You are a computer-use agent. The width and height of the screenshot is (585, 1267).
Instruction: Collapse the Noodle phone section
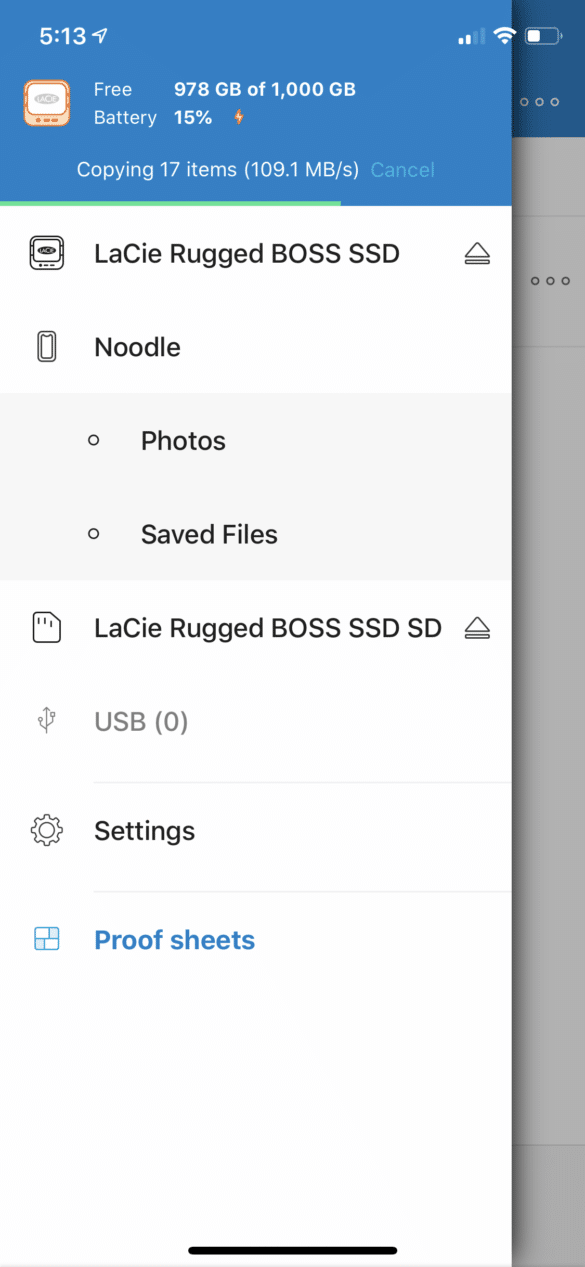point(256,347)
